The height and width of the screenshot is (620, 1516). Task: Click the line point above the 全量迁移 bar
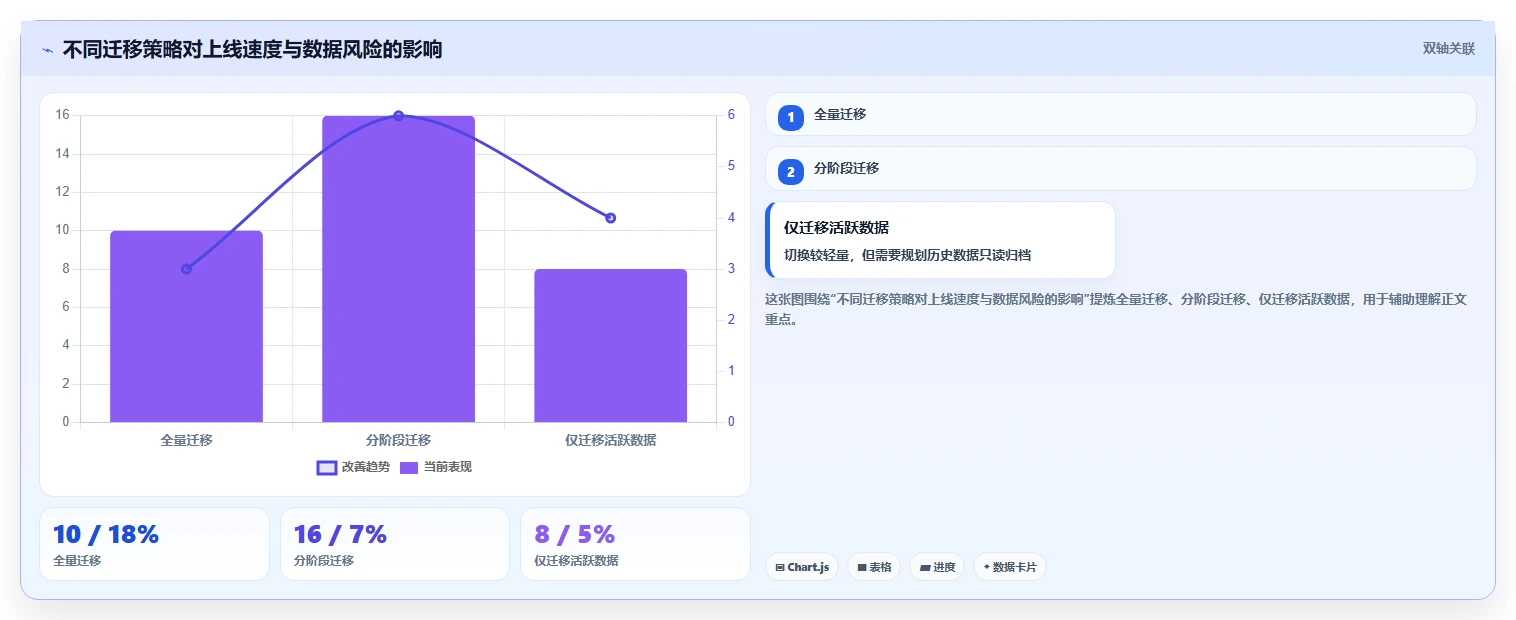tap(186, 269)
